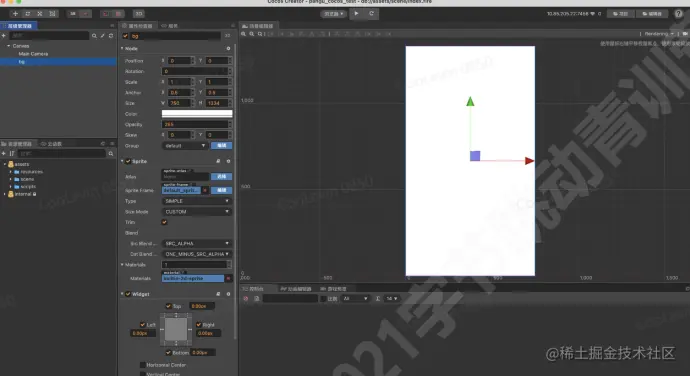Click the assets search magnifier icon

pos(111,153)
